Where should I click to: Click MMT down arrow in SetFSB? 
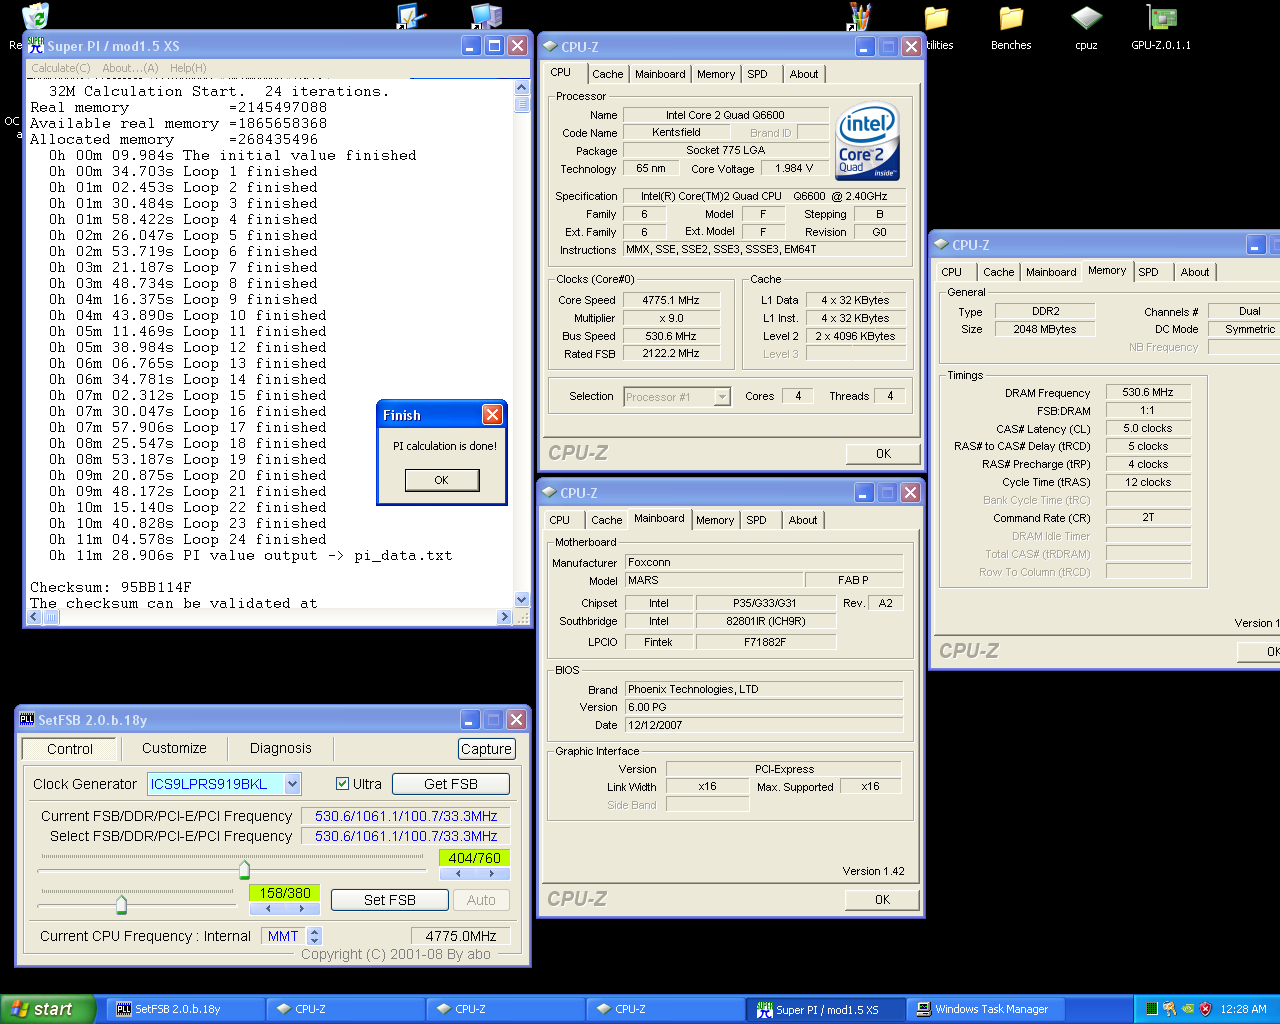(x=315, y=941)
